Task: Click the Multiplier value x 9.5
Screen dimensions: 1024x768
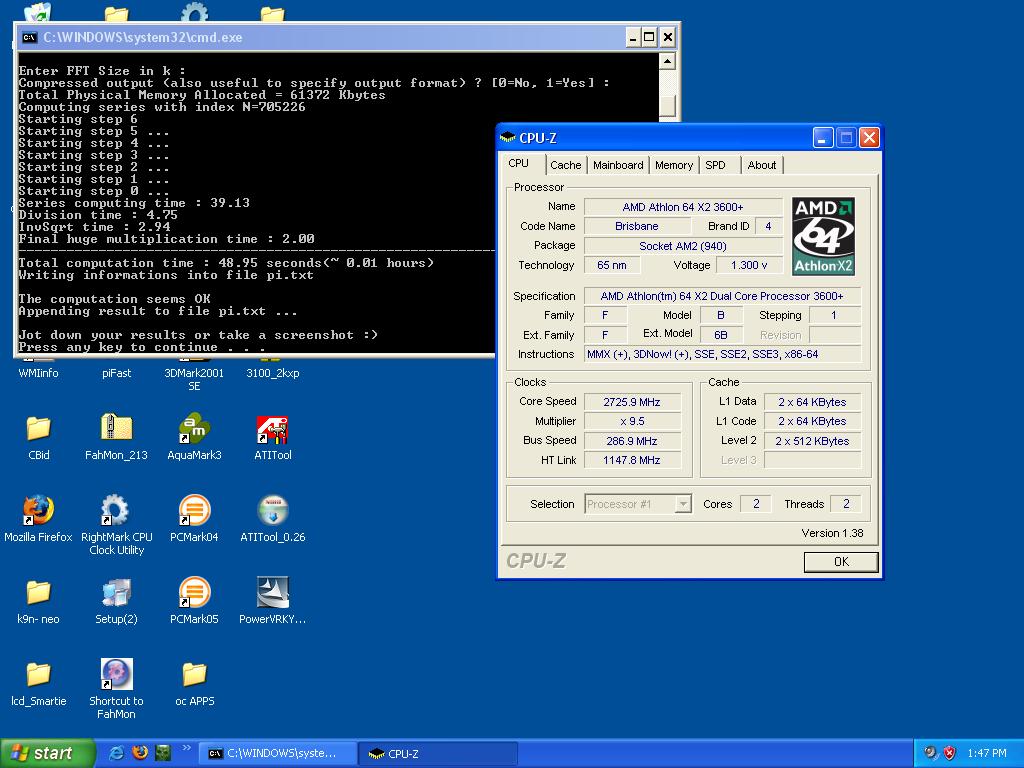Action: pyautogui.click(x=632, y=421)
